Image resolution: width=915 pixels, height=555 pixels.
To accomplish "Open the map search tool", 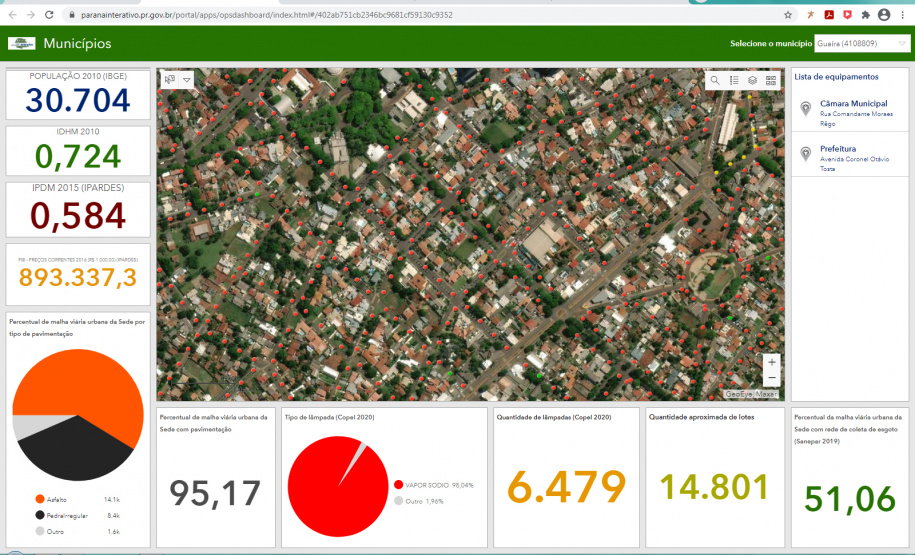I will [x=715, y=80].
